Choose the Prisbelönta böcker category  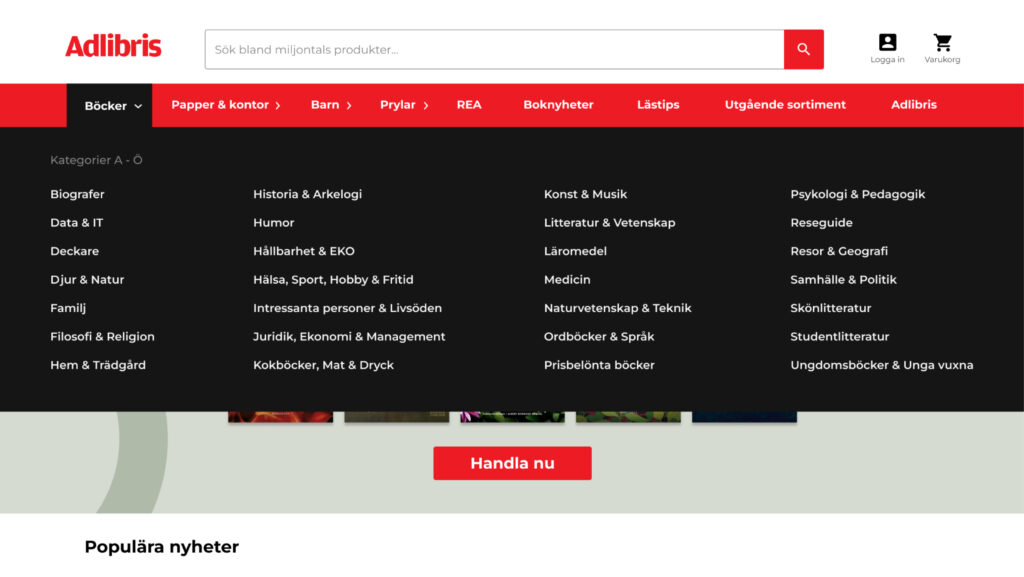point(599,365)
